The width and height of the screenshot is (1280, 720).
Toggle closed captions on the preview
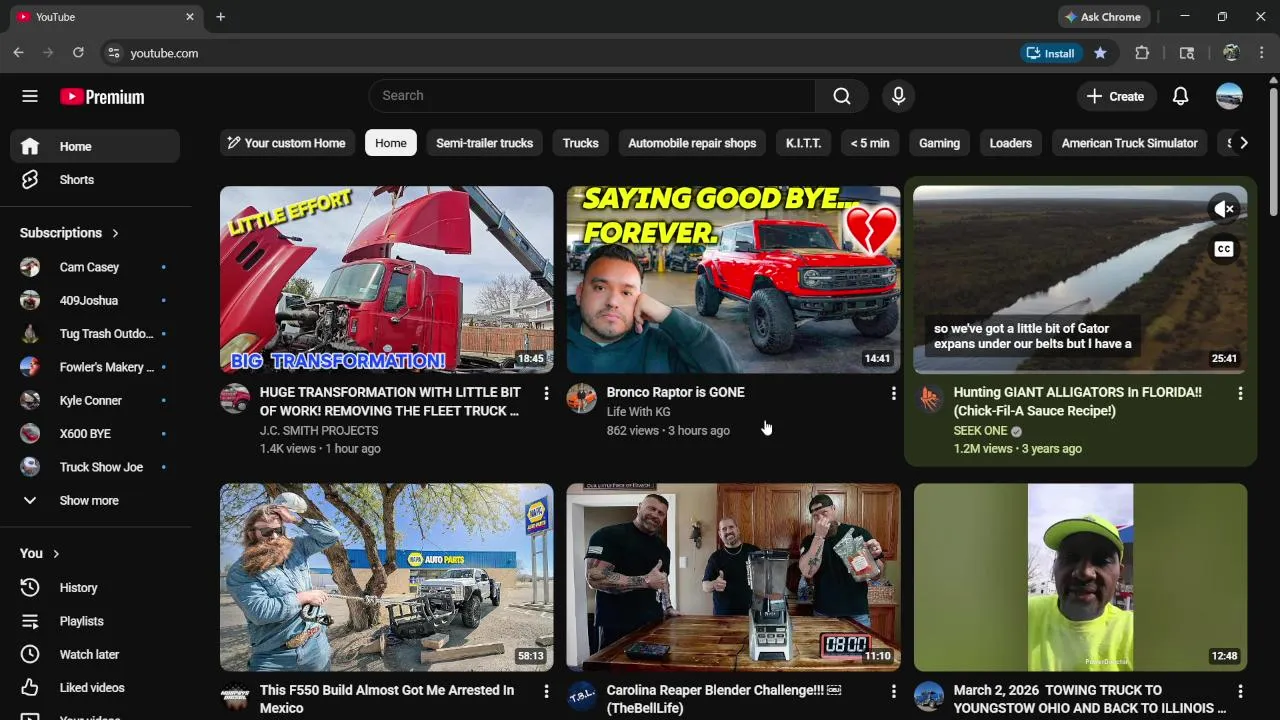[x=1224, y=249]
